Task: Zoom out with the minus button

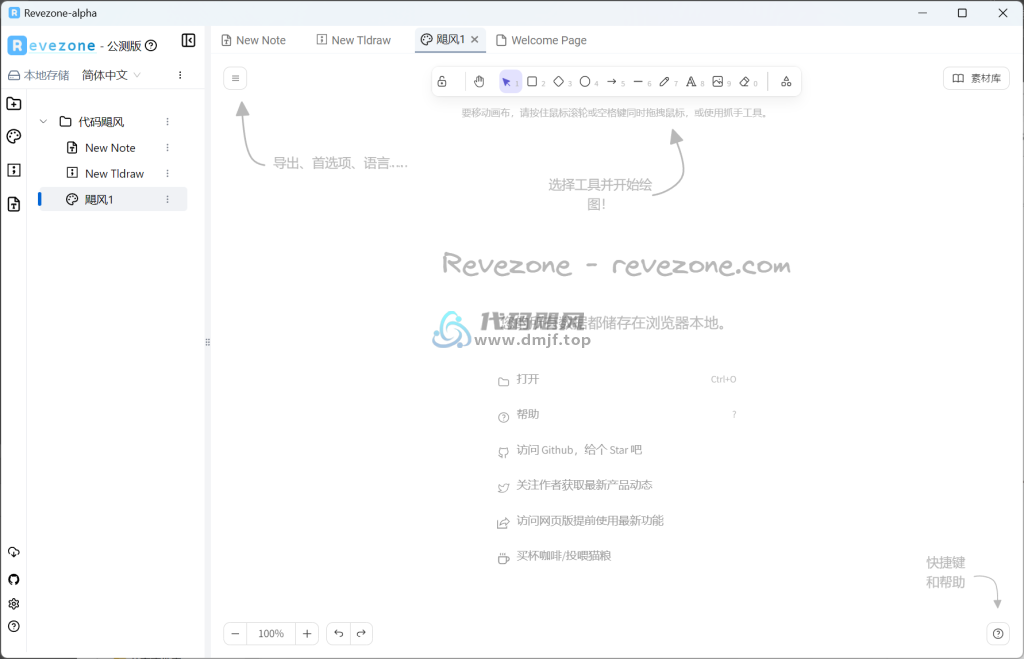Action: (x=235, y=634)
